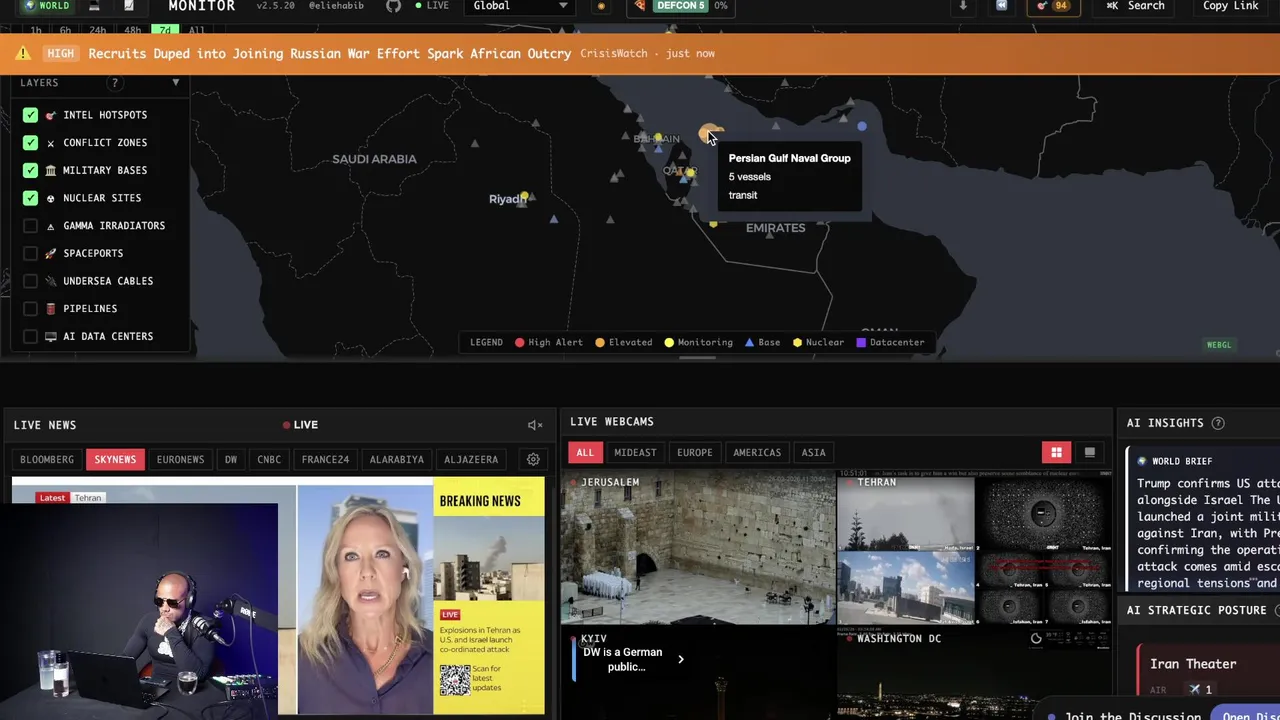1280x720 pixels.
Task: Click the Copy Link button
Action: coord(1230,6)
